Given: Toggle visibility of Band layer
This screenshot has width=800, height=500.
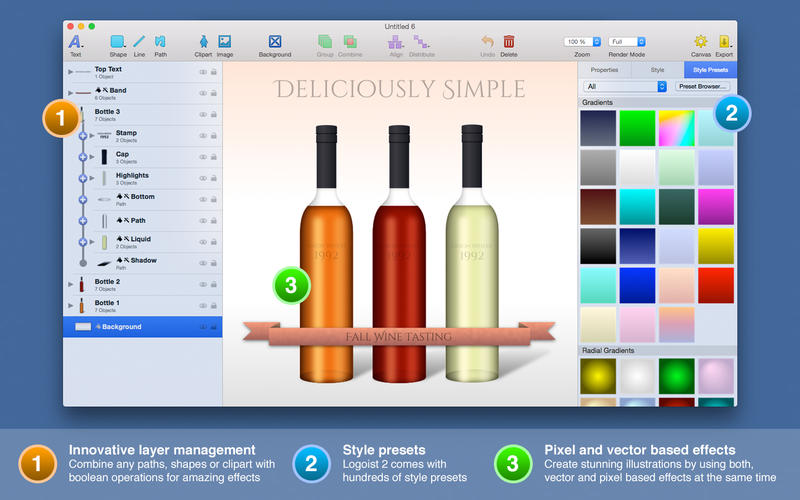Looking at the screenshot, I should pyautogui.click(x=203, y=93).
